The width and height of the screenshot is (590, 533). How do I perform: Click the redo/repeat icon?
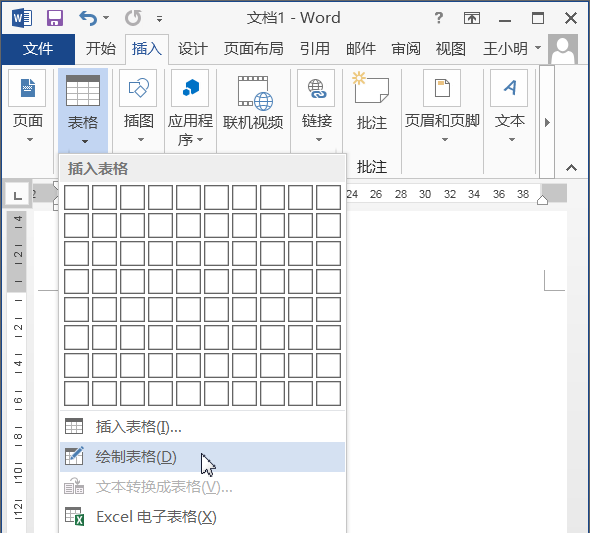[x=133, y=18]
